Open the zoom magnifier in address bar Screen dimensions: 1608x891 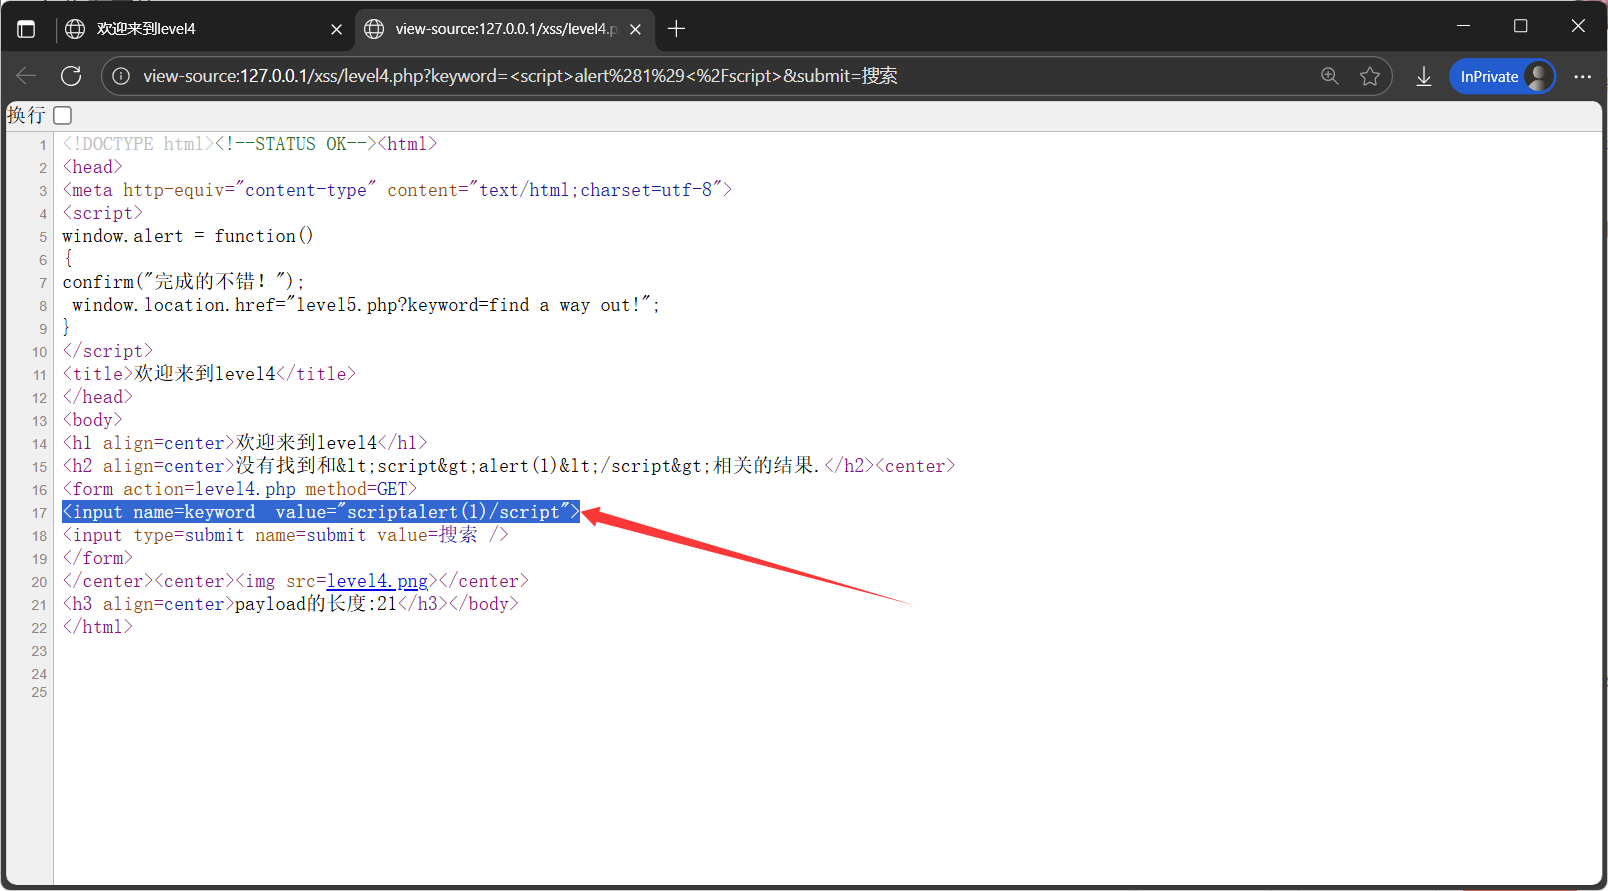[1330, 76]
